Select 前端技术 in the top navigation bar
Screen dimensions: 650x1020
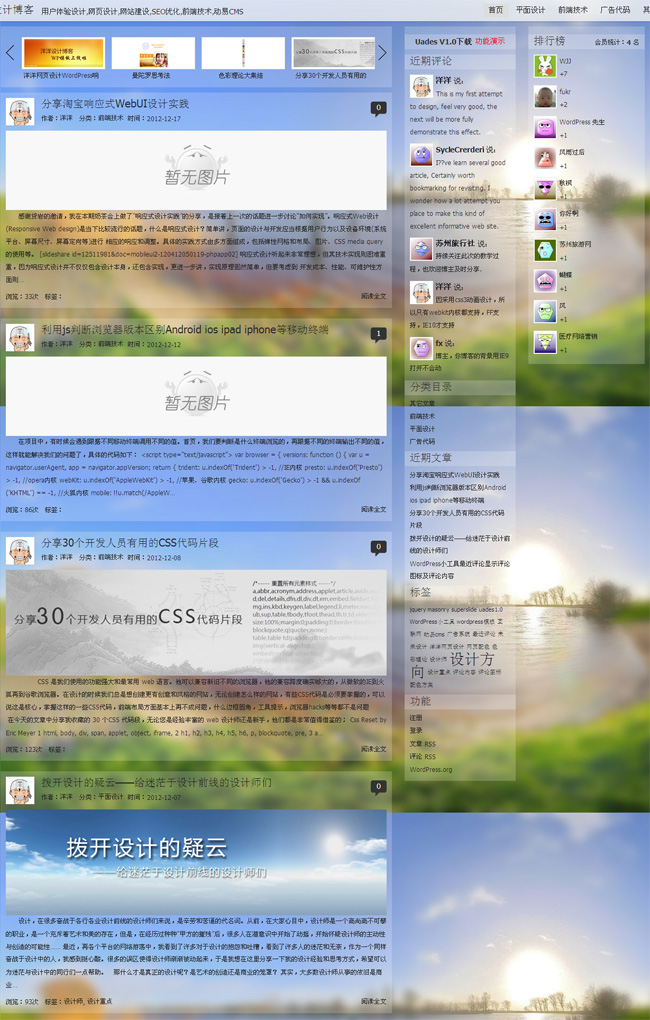coord(572,10)
